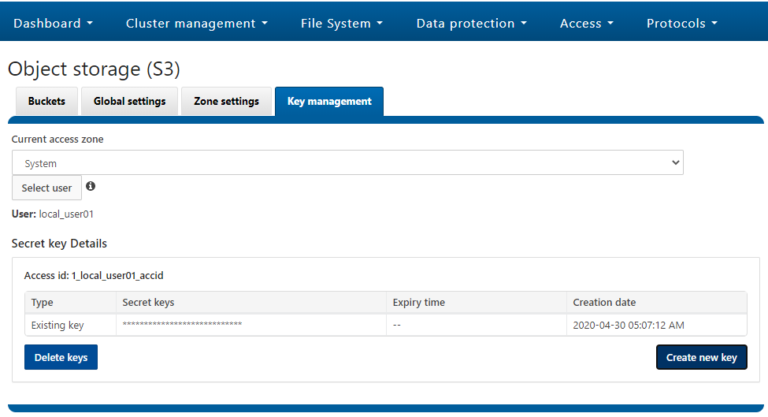The image size is (768, 417).
Task: Select the Zone settings tab
Action: (226, 101)
